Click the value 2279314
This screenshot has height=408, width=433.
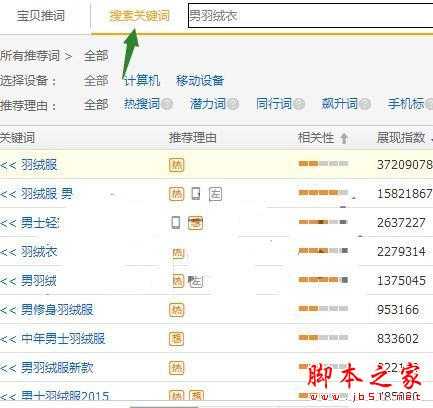(401, 251)
